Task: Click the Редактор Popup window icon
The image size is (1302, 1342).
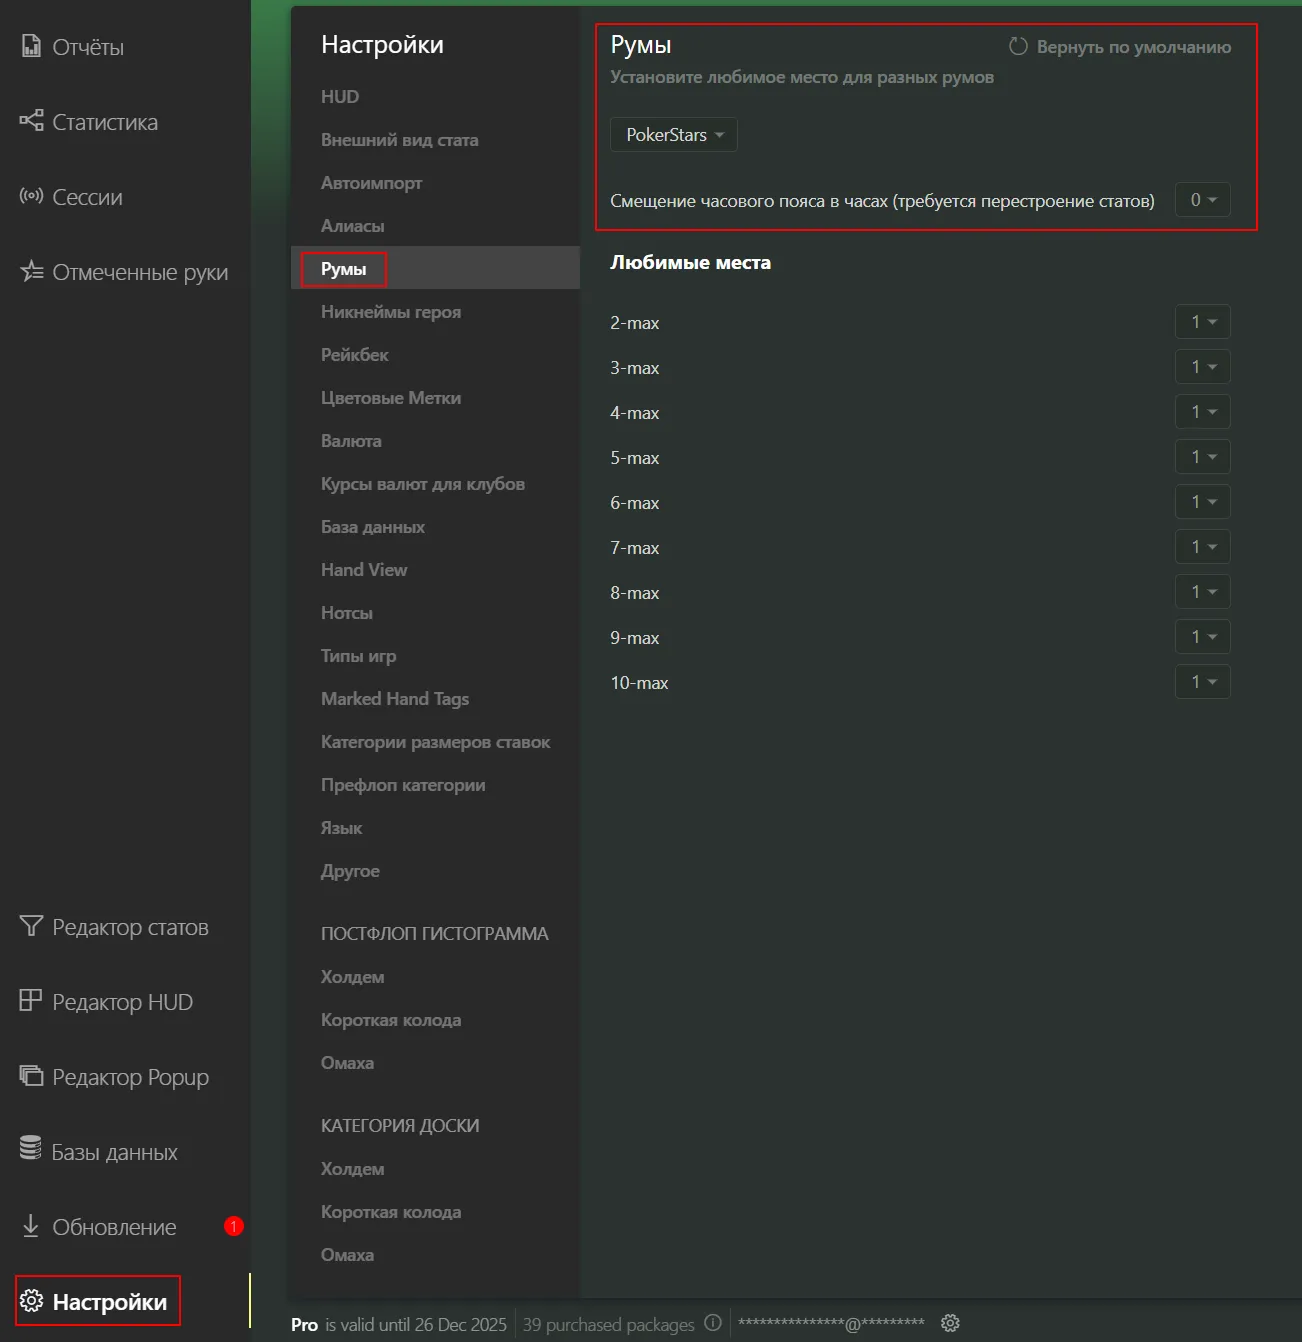Action: click(x=31, y=1076)
